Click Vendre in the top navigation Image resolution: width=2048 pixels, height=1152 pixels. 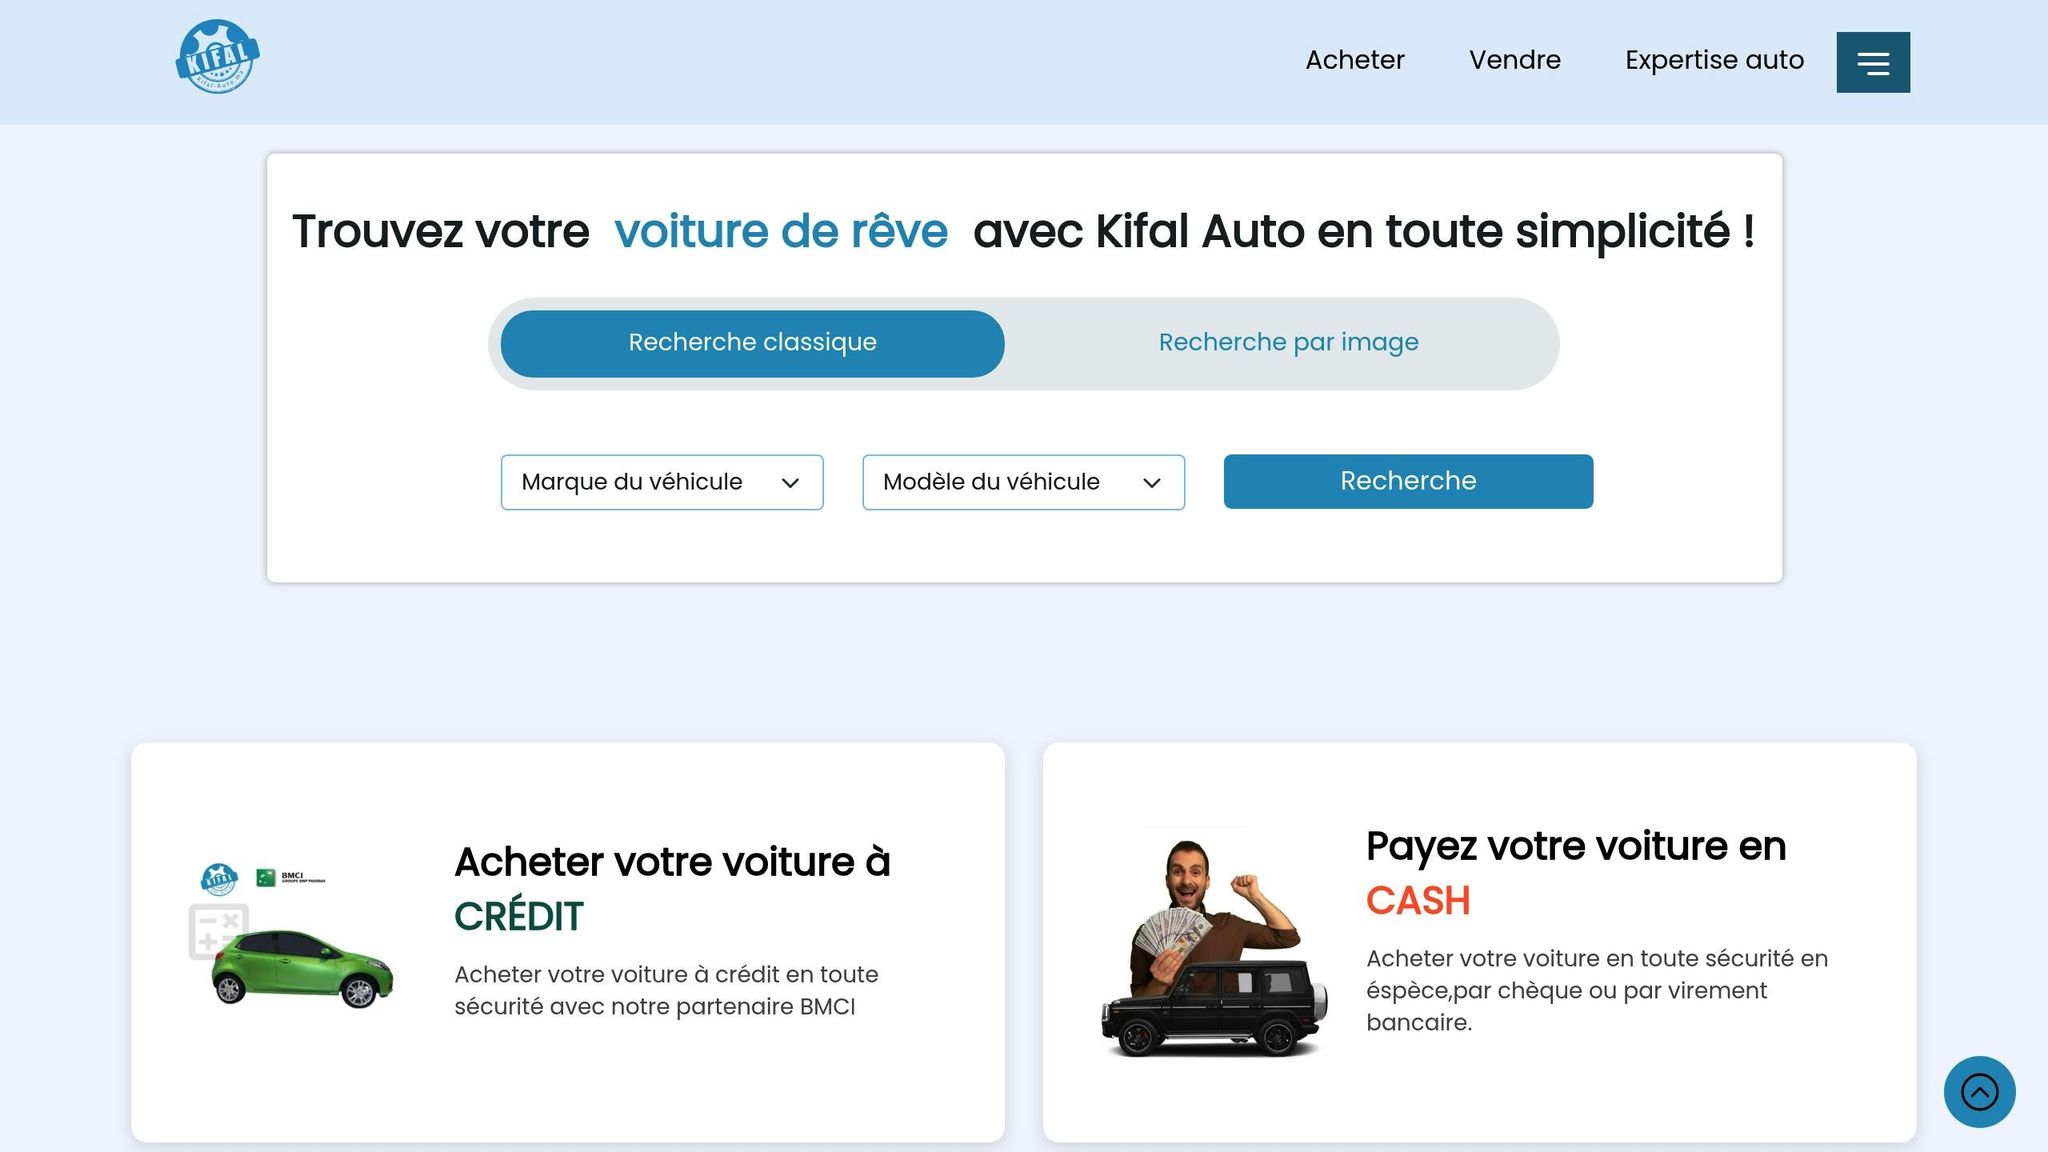pyautogui.click(x=1514, y=60)
